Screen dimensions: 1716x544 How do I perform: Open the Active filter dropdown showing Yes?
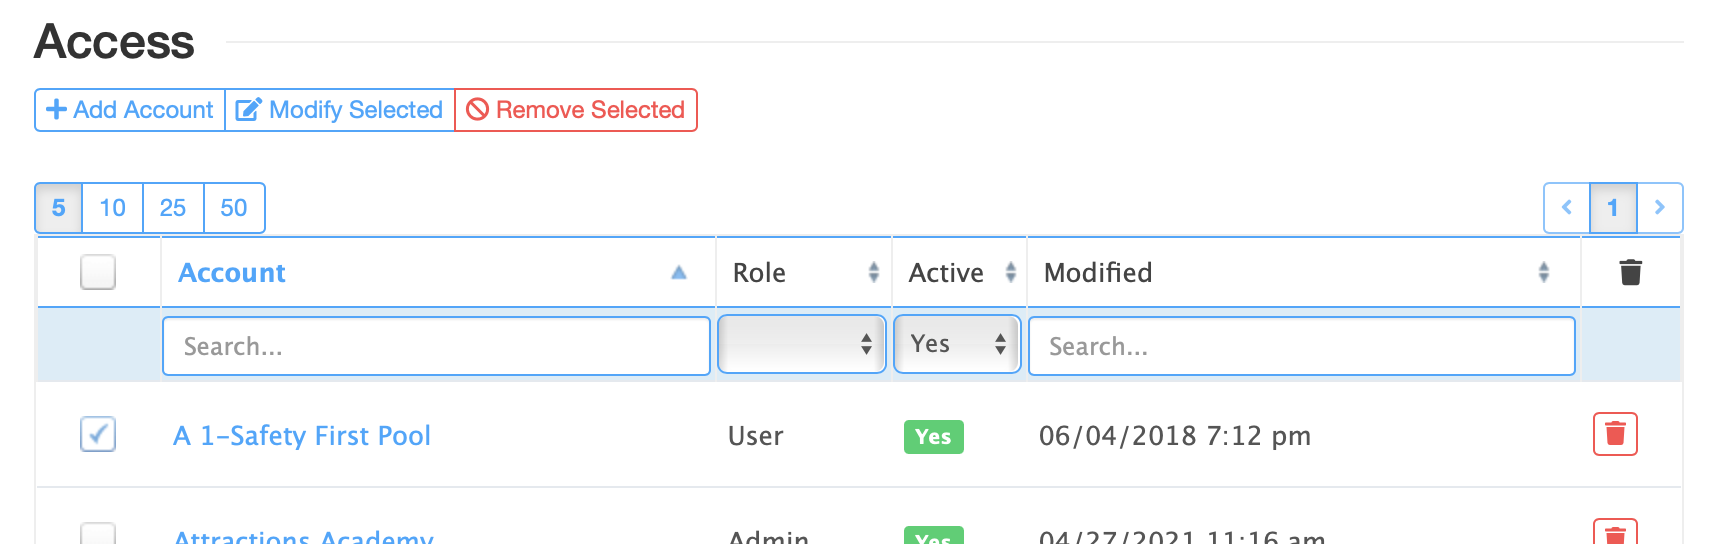[x=957, y=344]
